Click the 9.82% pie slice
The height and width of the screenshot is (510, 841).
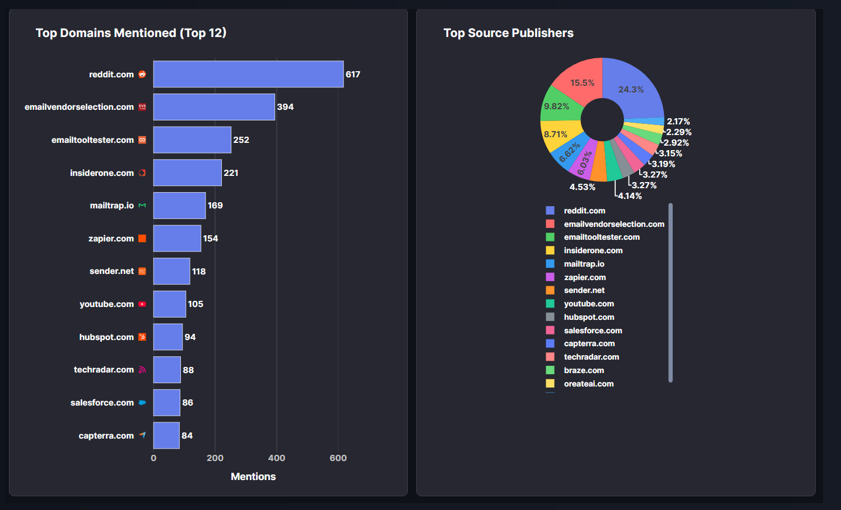click(x=559, y=106)
